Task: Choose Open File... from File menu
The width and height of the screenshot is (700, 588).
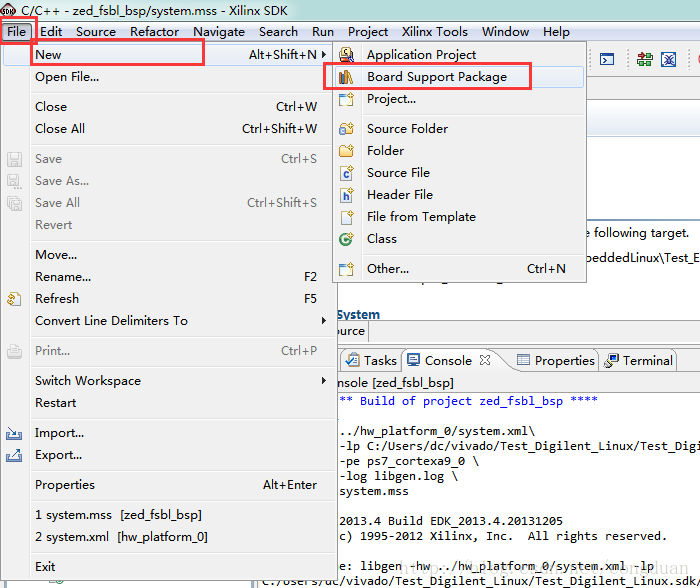Action: coord(181,77)
